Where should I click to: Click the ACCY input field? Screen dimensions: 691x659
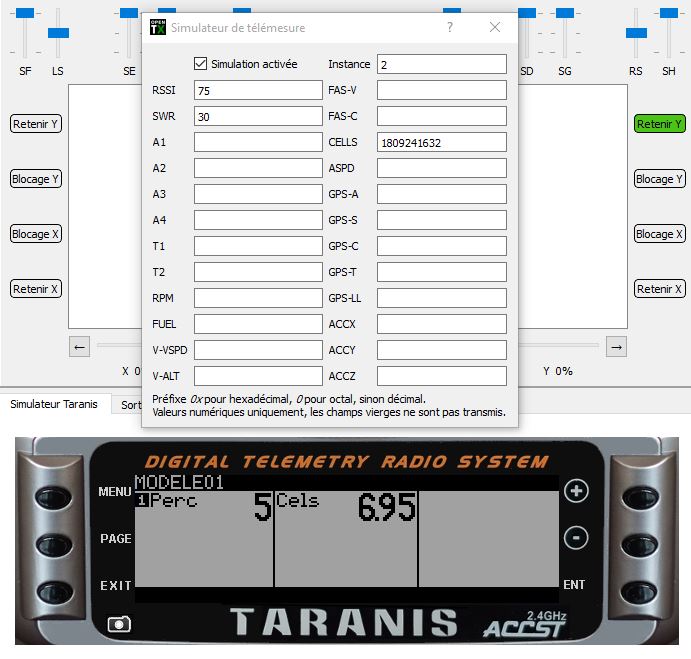442,350
